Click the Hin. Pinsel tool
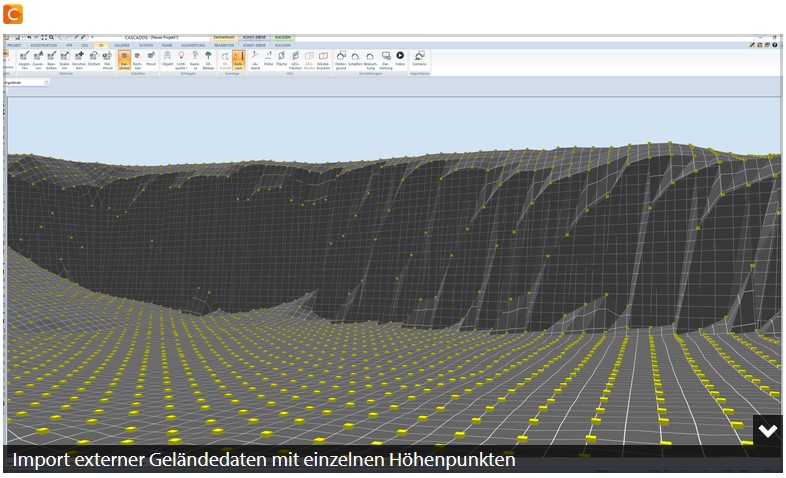 (x=107, y=60)
